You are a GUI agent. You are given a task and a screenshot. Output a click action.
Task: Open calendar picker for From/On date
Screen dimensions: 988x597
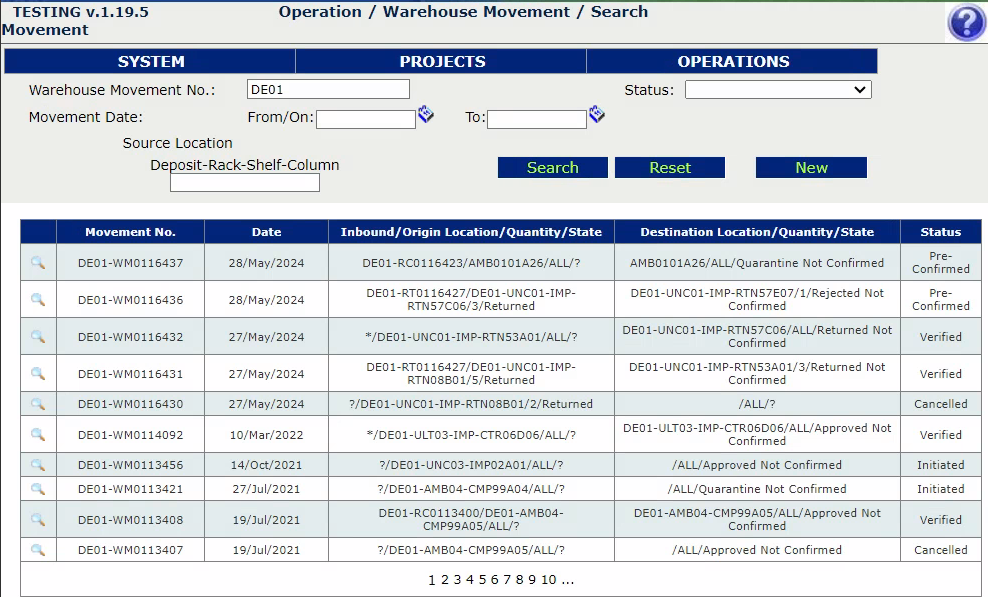[x=426, y=114]
